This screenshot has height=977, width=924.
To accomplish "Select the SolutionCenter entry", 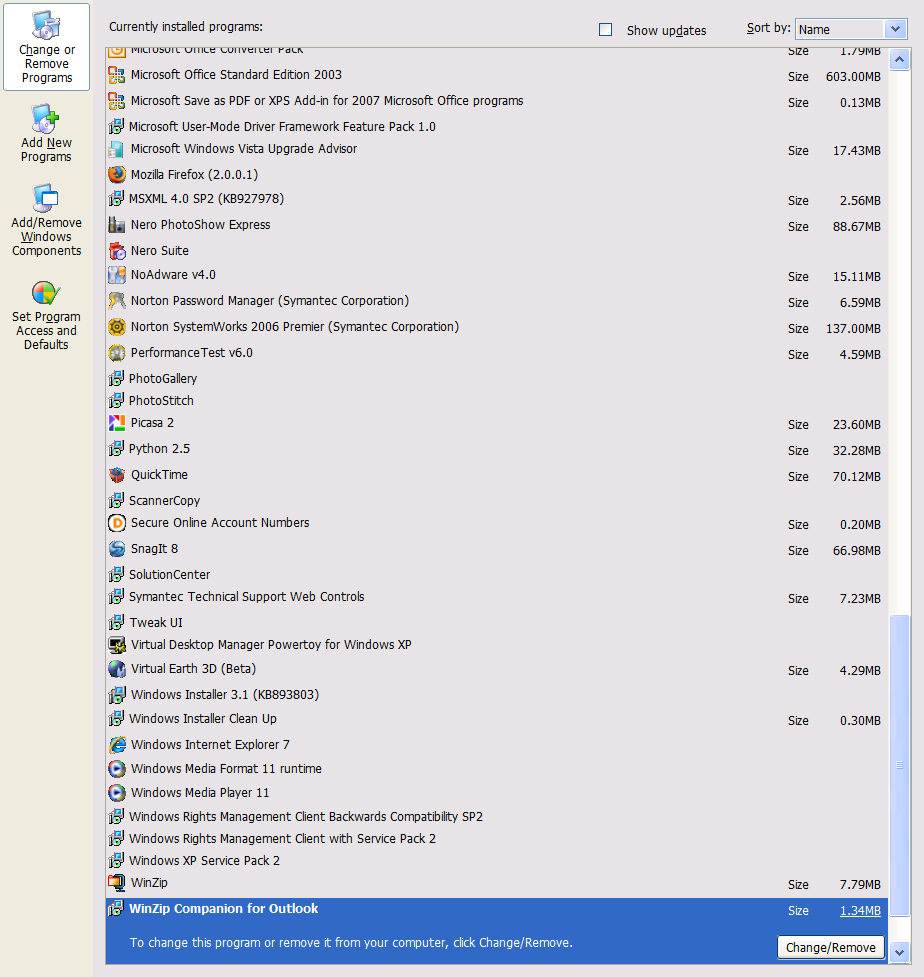I will pyautogui.click(x=497, y=574).
